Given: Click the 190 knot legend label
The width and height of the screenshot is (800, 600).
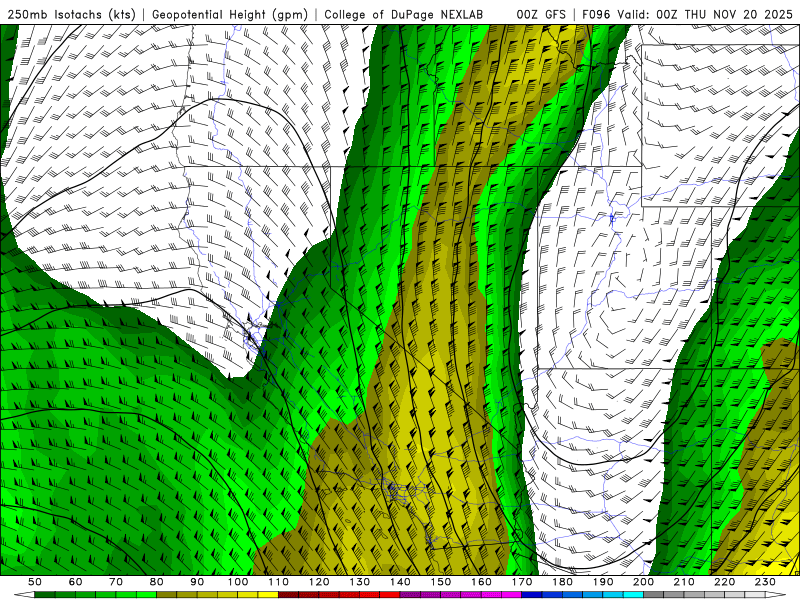Looking at the screenshot, I should coord(603,582).
